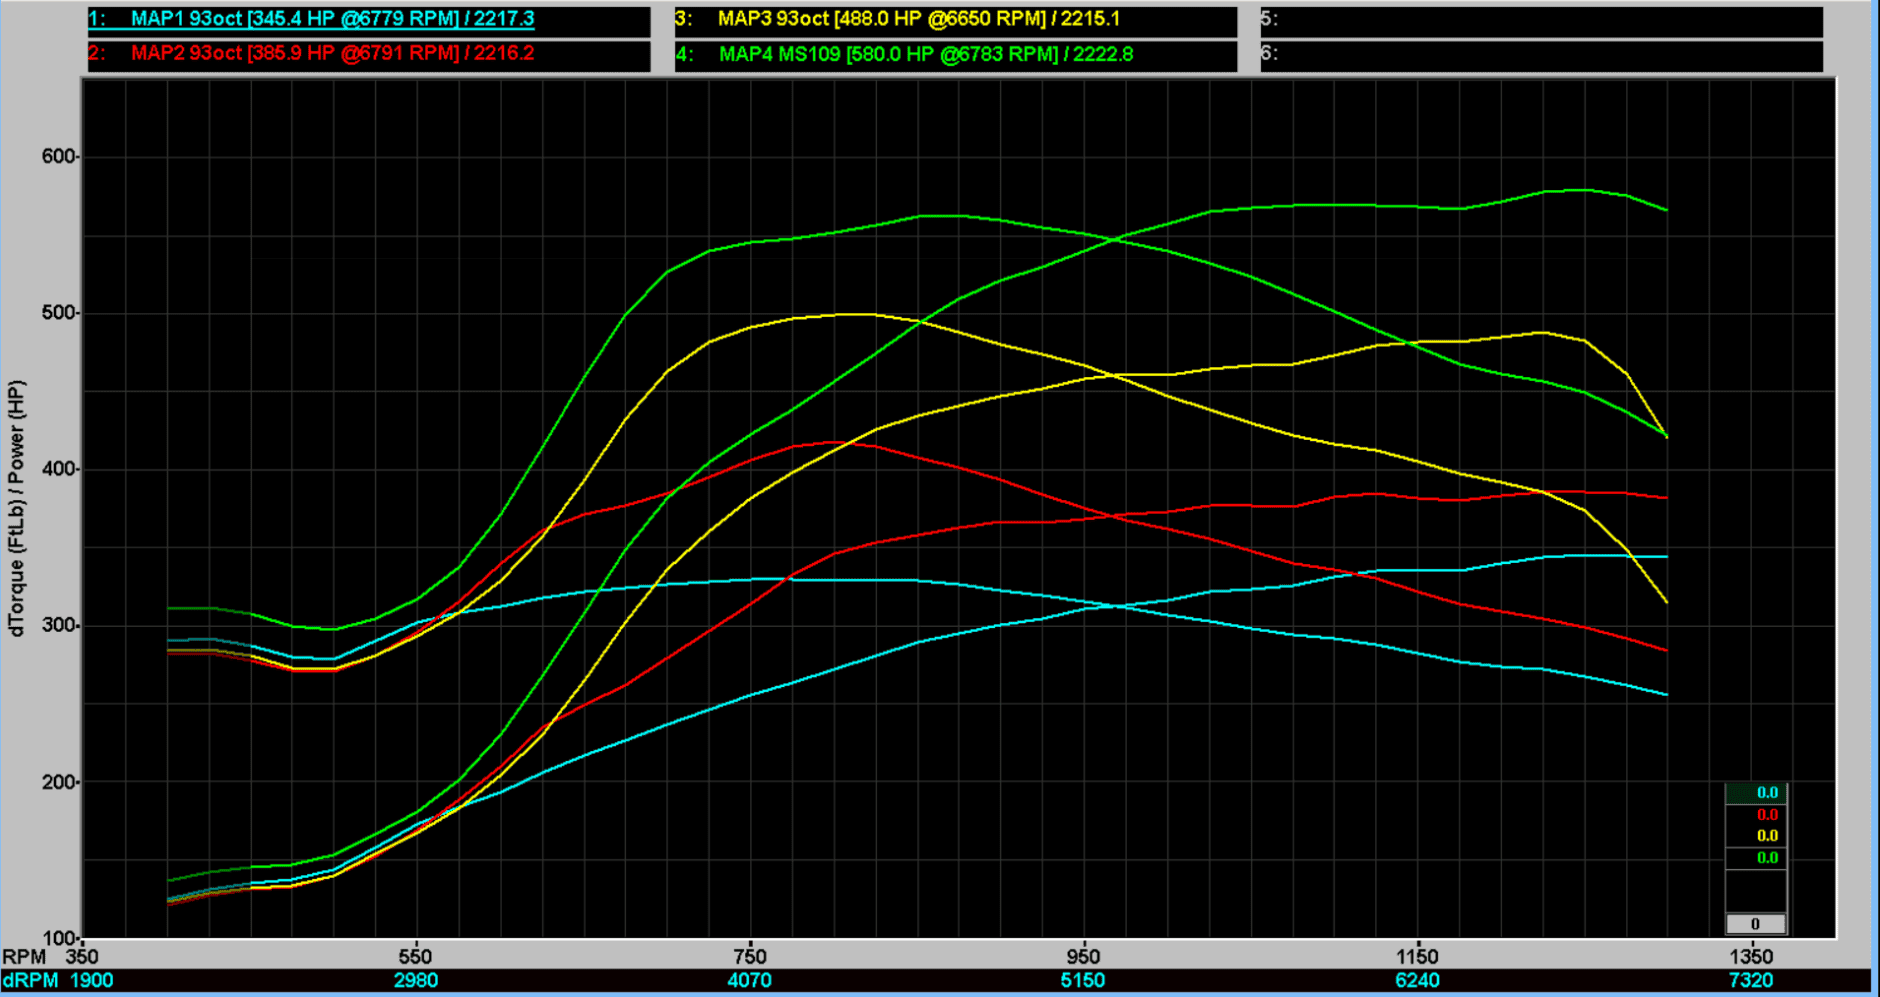Click RPM axis value 1350
Image resolution: width=1880 pixels, height=997 pixels.
pyautogui.click(x=1751, y=957)
